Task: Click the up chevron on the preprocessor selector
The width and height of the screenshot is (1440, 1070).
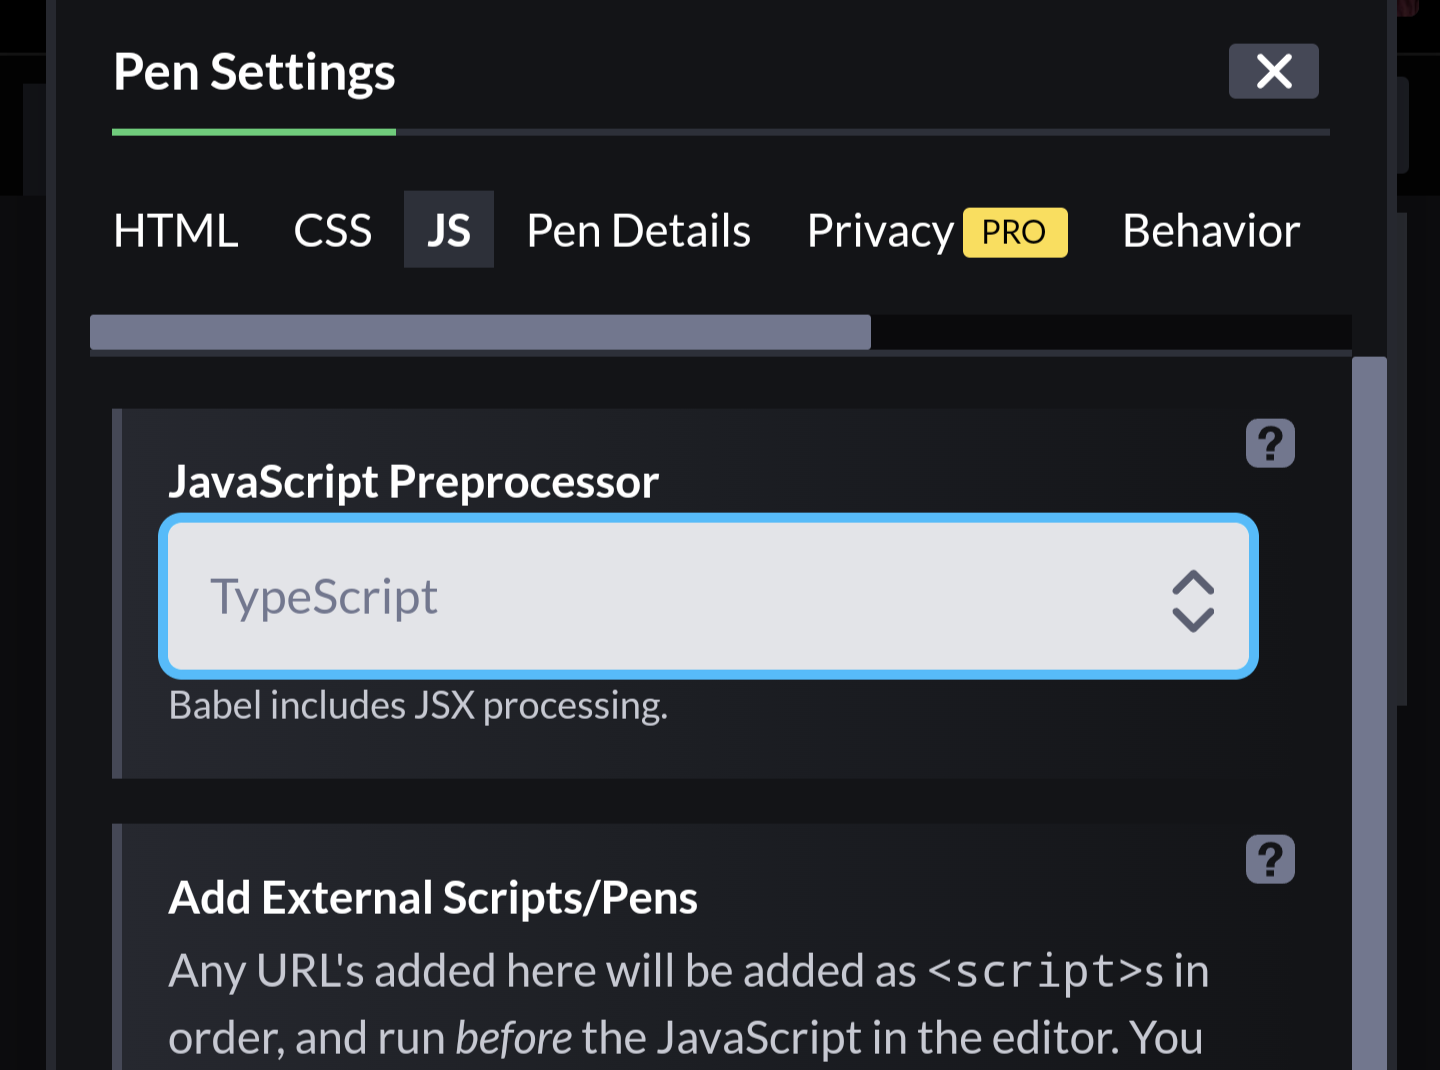Action: point(1192,580)
